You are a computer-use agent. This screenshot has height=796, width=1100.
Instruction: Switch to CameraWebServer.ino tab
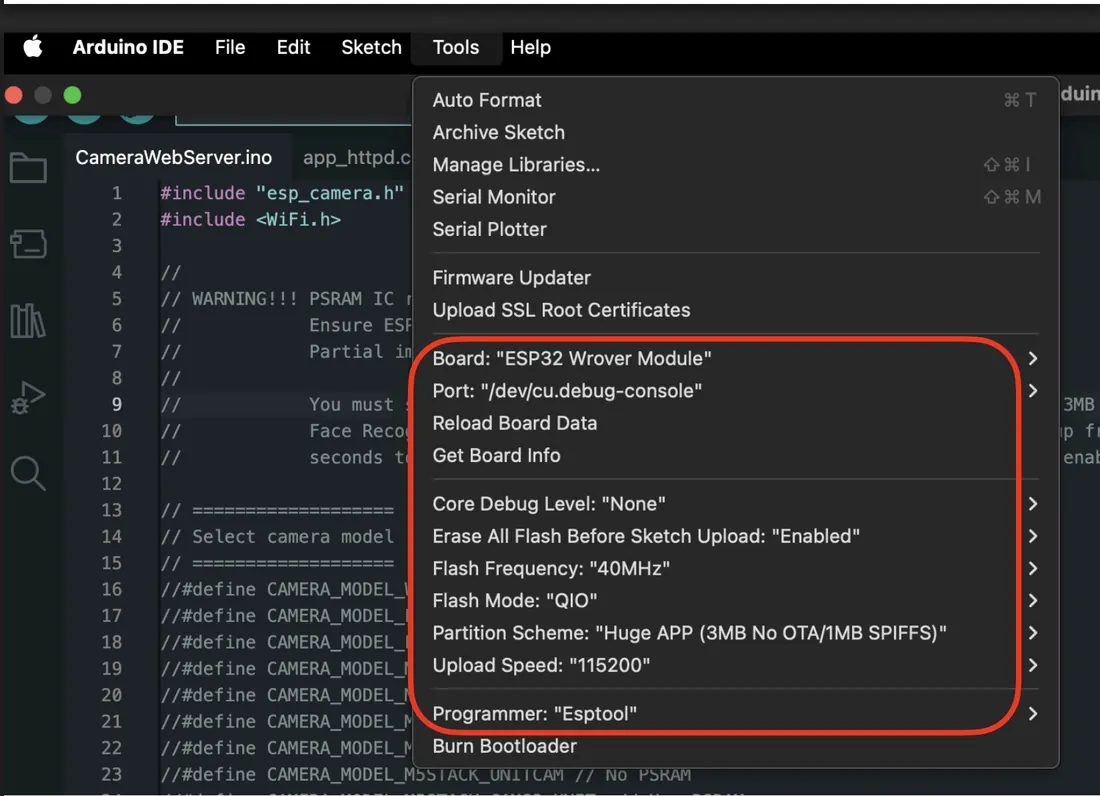[x=174, y=157]
